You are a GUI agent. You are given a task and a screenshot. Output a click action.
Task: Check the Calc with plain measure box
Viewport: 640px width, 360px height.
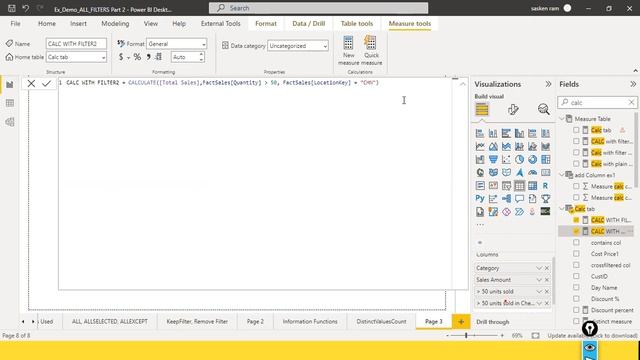tap(576, 164)
